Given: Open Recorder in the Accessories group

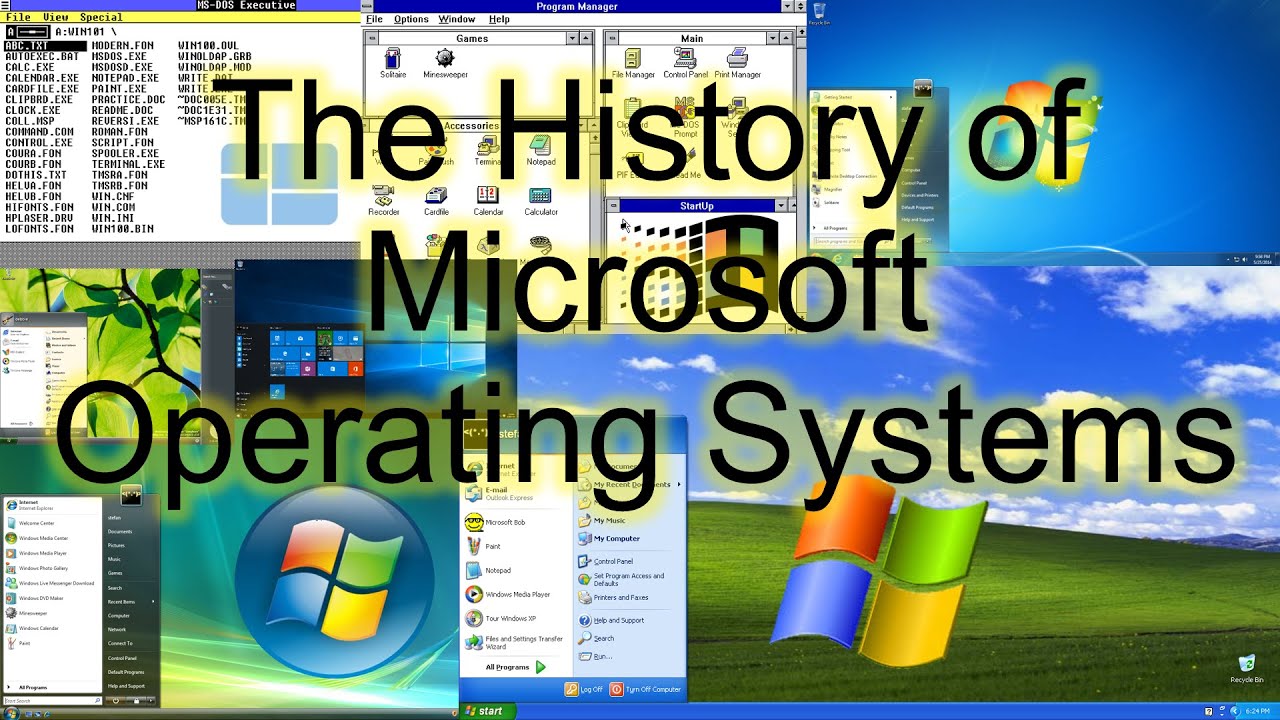Looking at the screenshot, I should 383,201.
